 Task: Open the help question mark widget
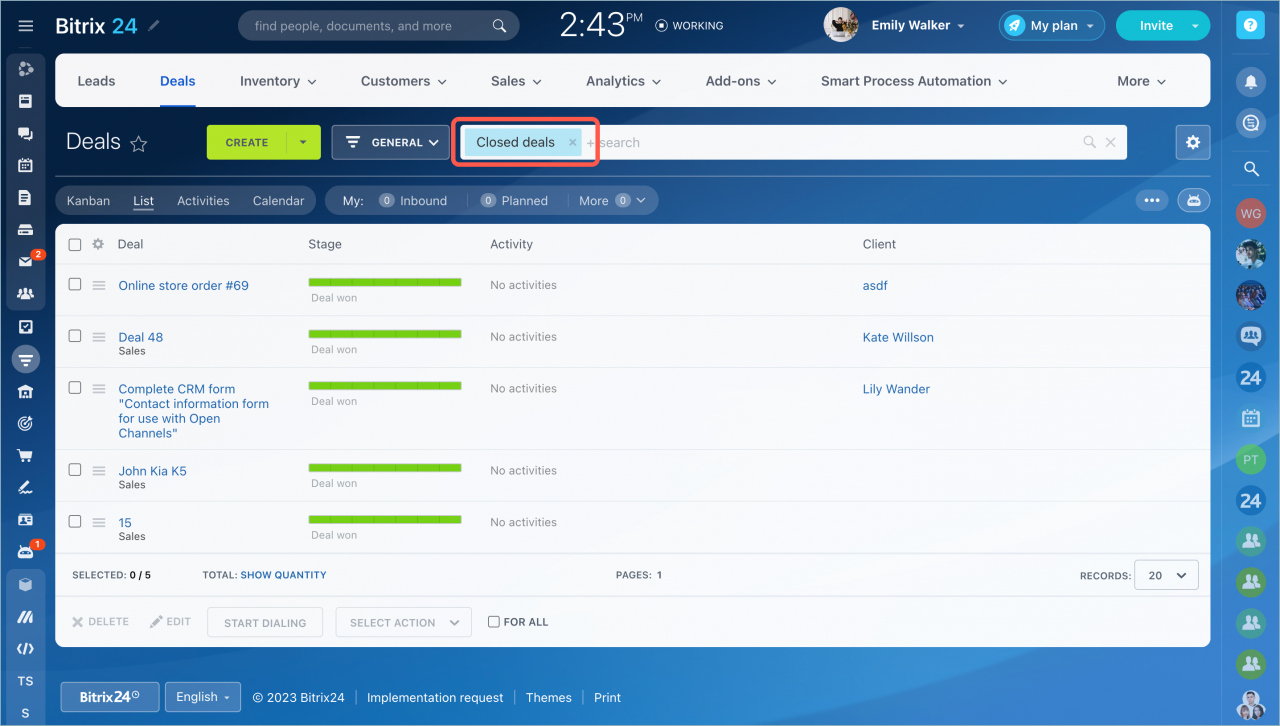(x=1250, y=26)
